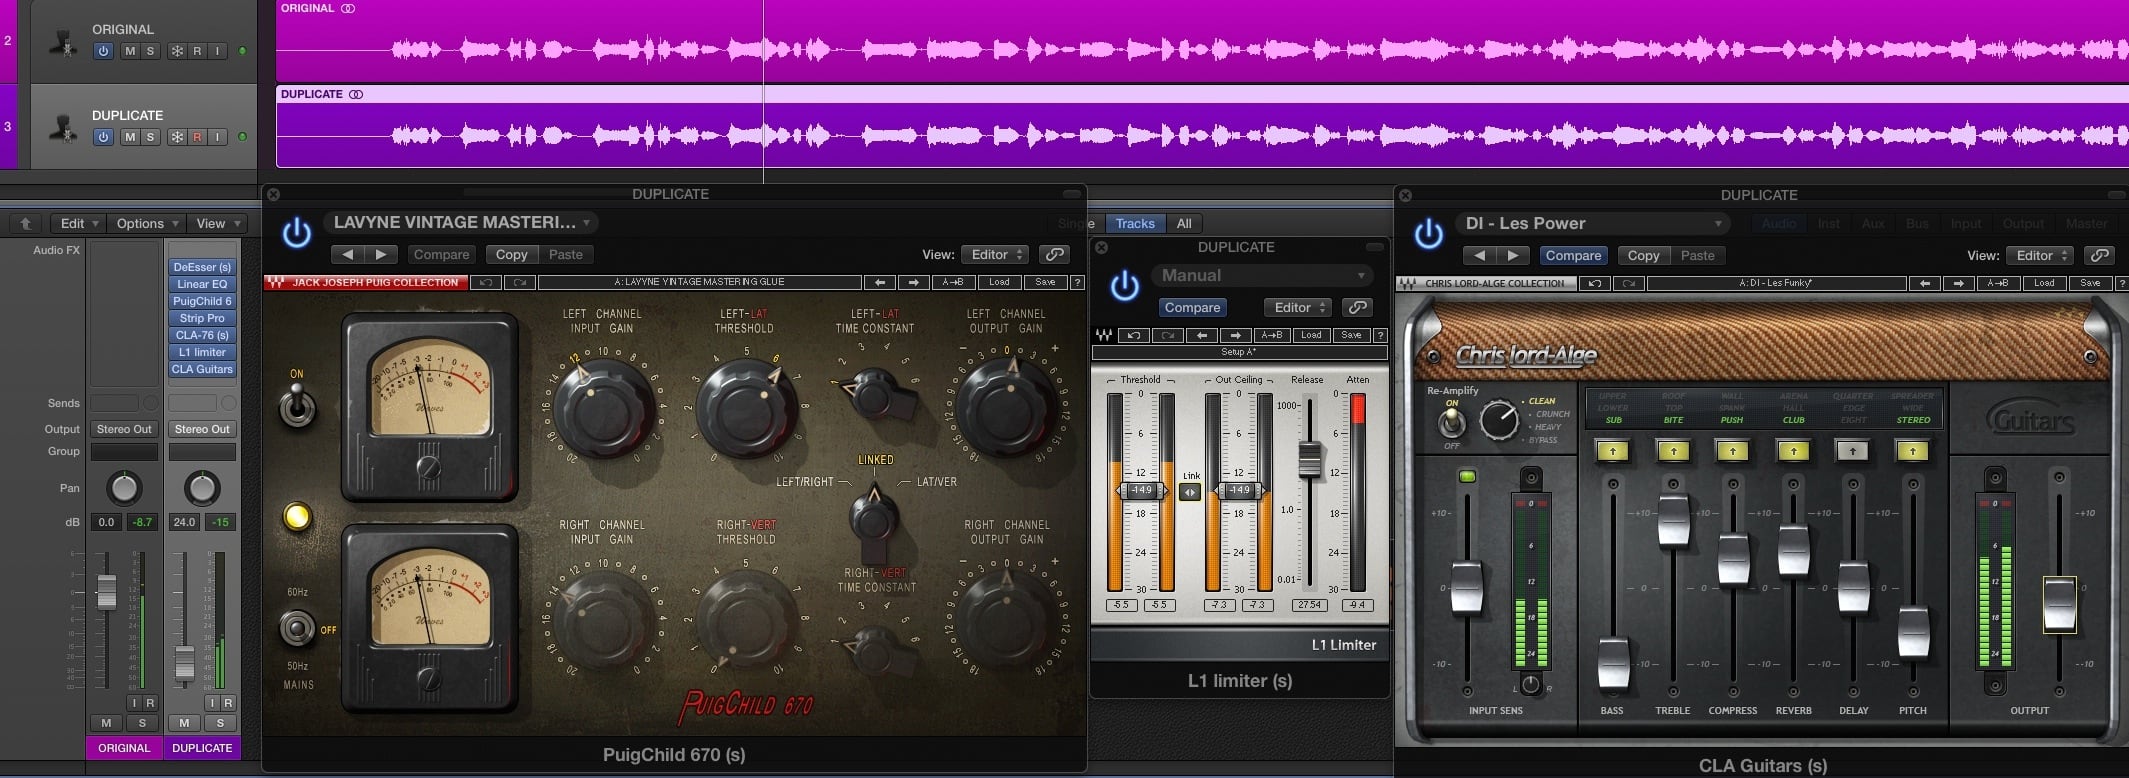Click CLA Guitars Treble BITE up-arrow button
The image size is (2129, 778).
1673,451
